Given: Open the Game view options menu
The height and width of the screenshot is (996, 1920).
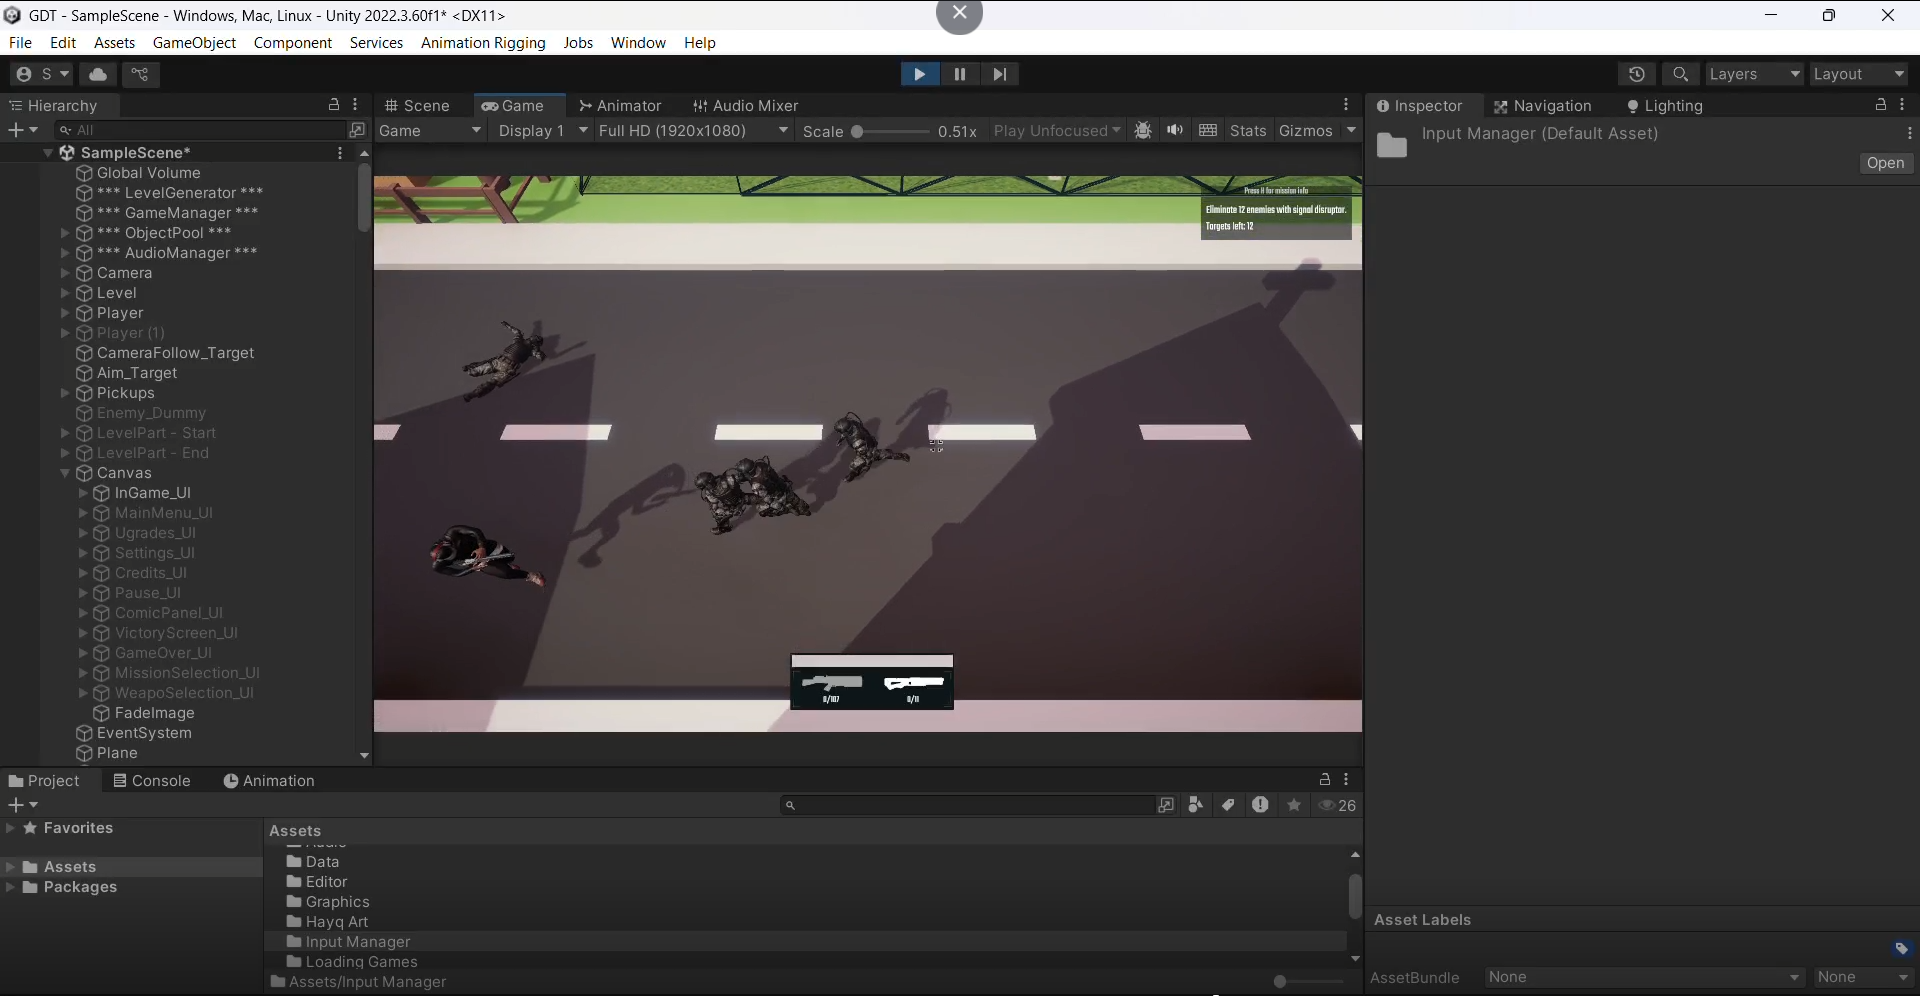Looking at the screenshot, I should click(x=1346, y=105).
